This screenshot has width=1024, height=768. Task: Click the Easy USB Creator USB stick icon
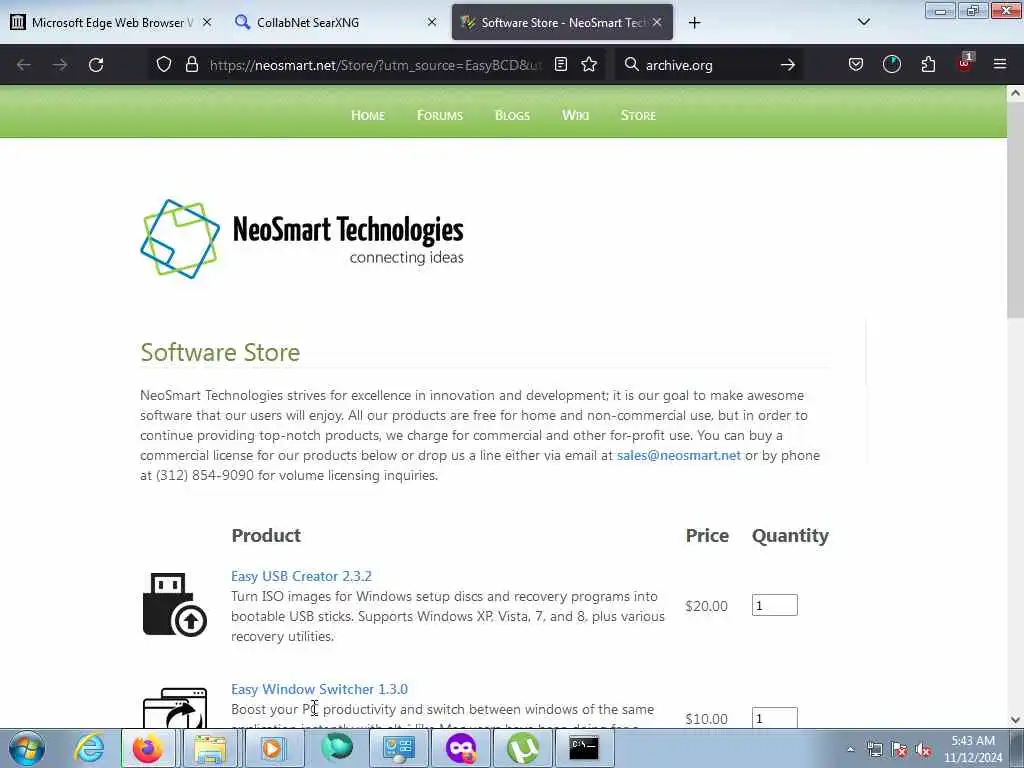pyautogui.click(x=174, y=604)
